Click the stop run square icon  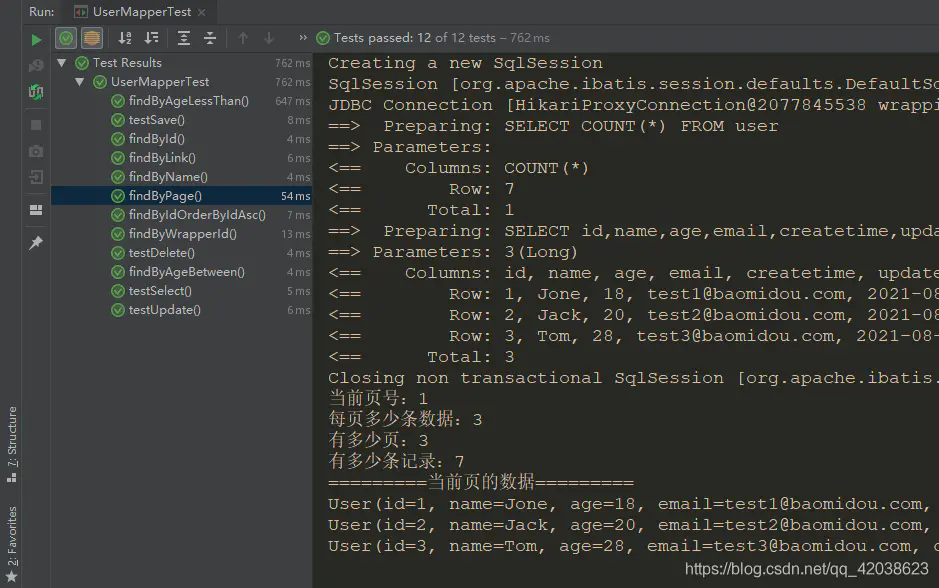(x=36, y=125)
